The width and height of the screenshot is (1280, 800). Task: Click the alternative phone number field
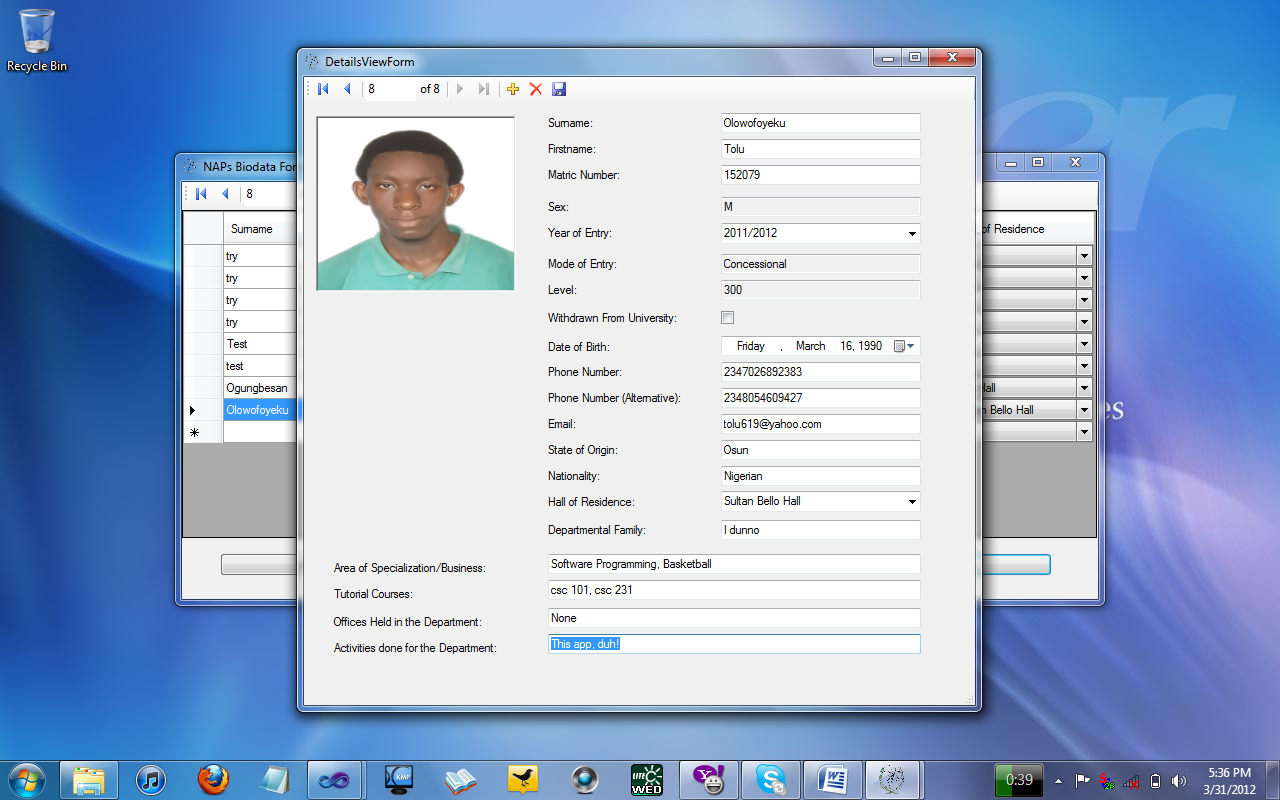(x=820, y=398)
